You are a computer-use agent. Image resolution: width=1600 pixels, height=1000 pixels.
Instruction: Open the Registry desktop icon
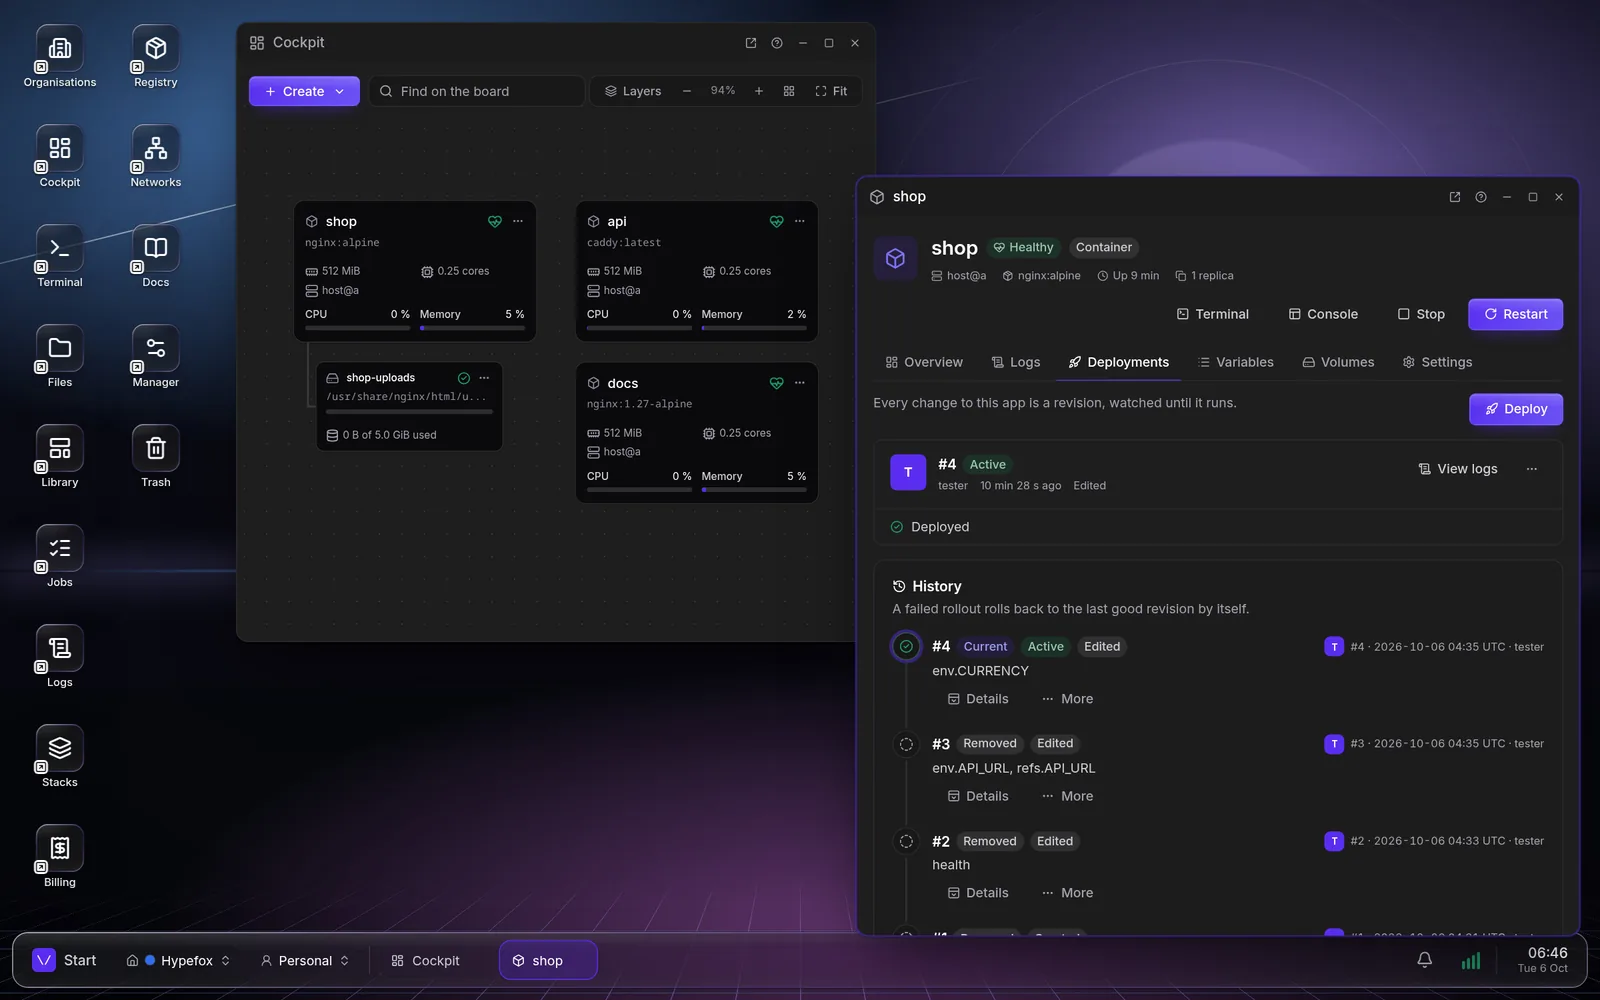click(156, 57)
